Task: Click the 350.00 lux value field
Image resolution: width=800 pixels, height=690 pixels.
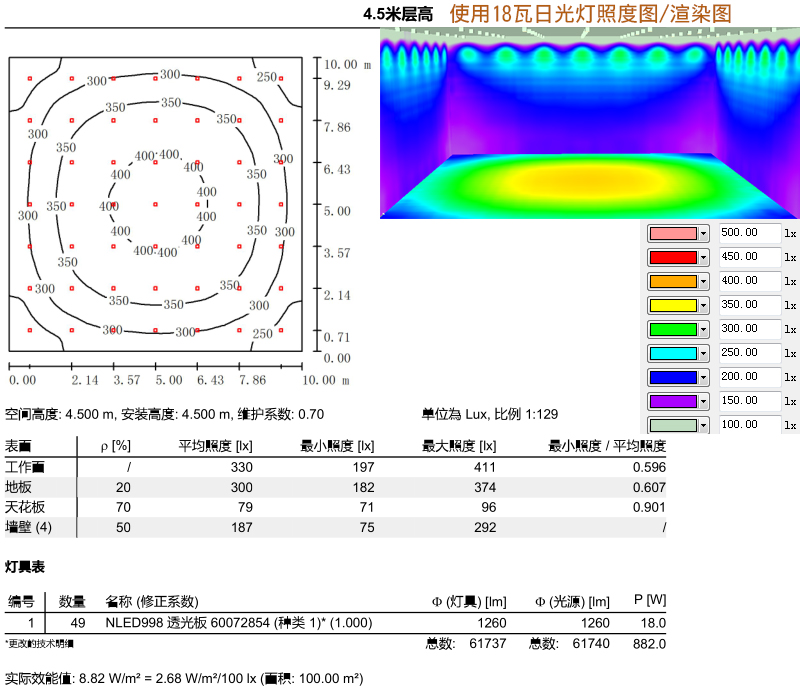Action: (749, 305)
